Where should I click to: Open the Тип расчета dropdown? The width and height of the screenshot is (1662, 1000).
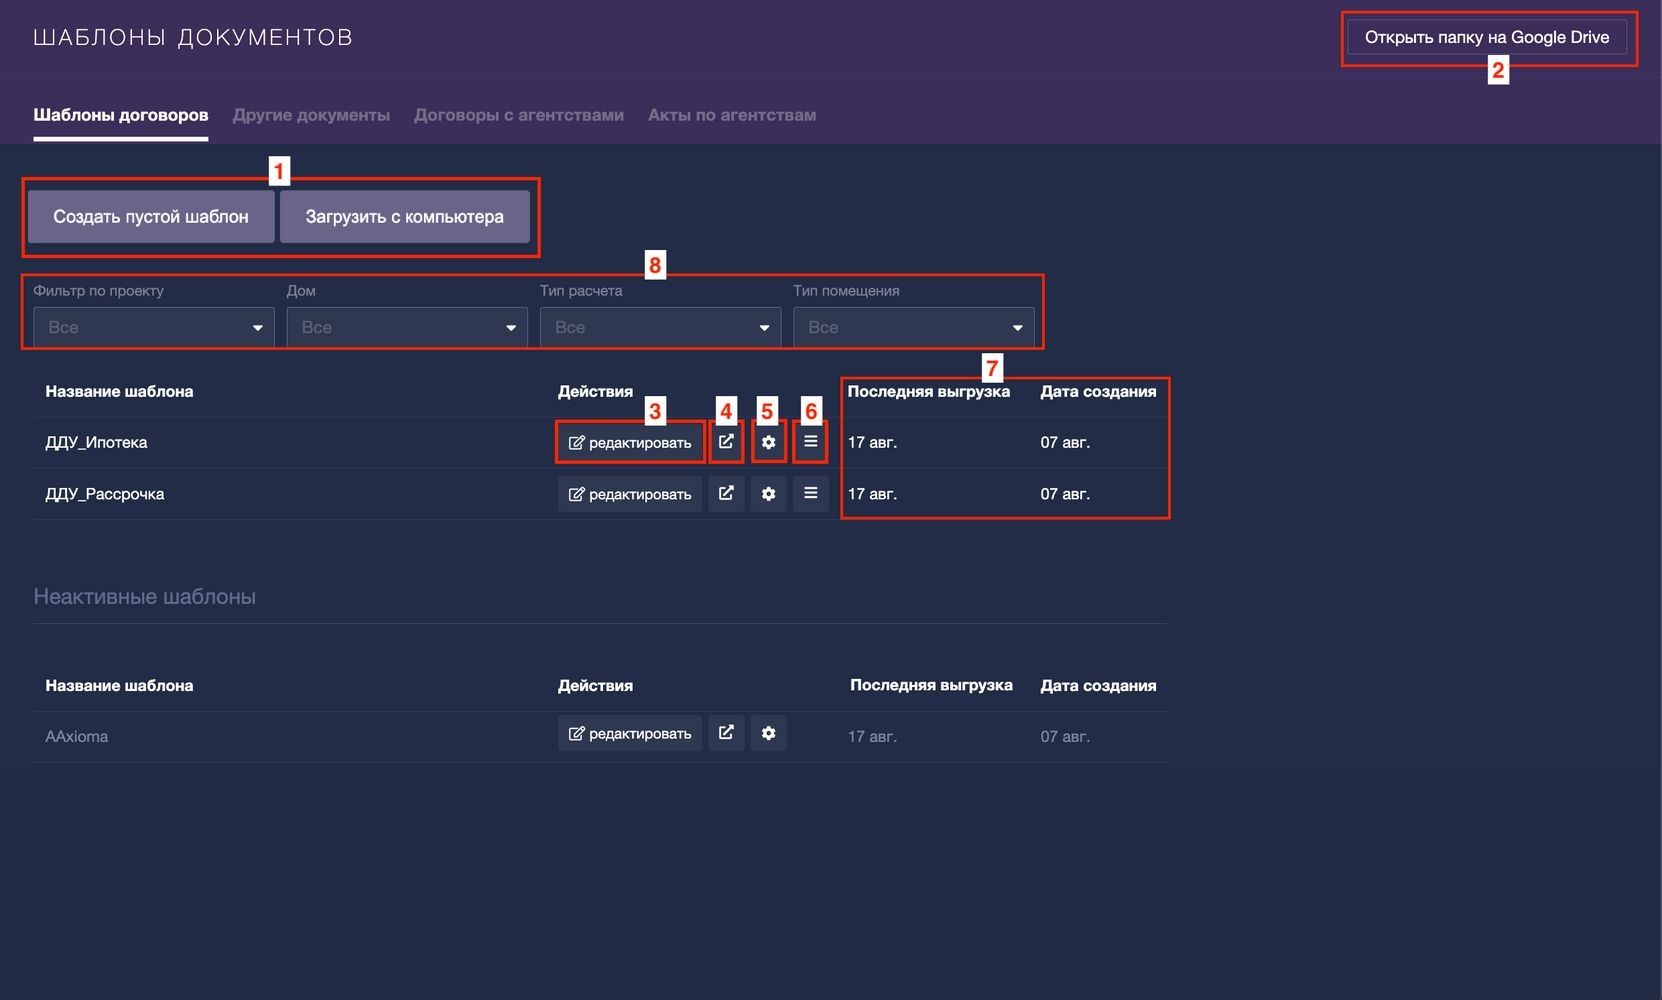click(x=660, y=327)
